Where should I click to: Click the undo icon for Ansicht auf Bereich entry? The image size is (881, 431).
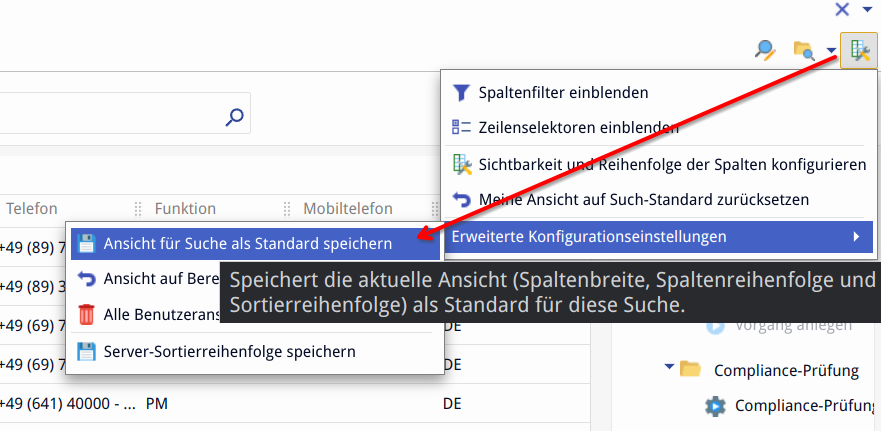(87, 279)
